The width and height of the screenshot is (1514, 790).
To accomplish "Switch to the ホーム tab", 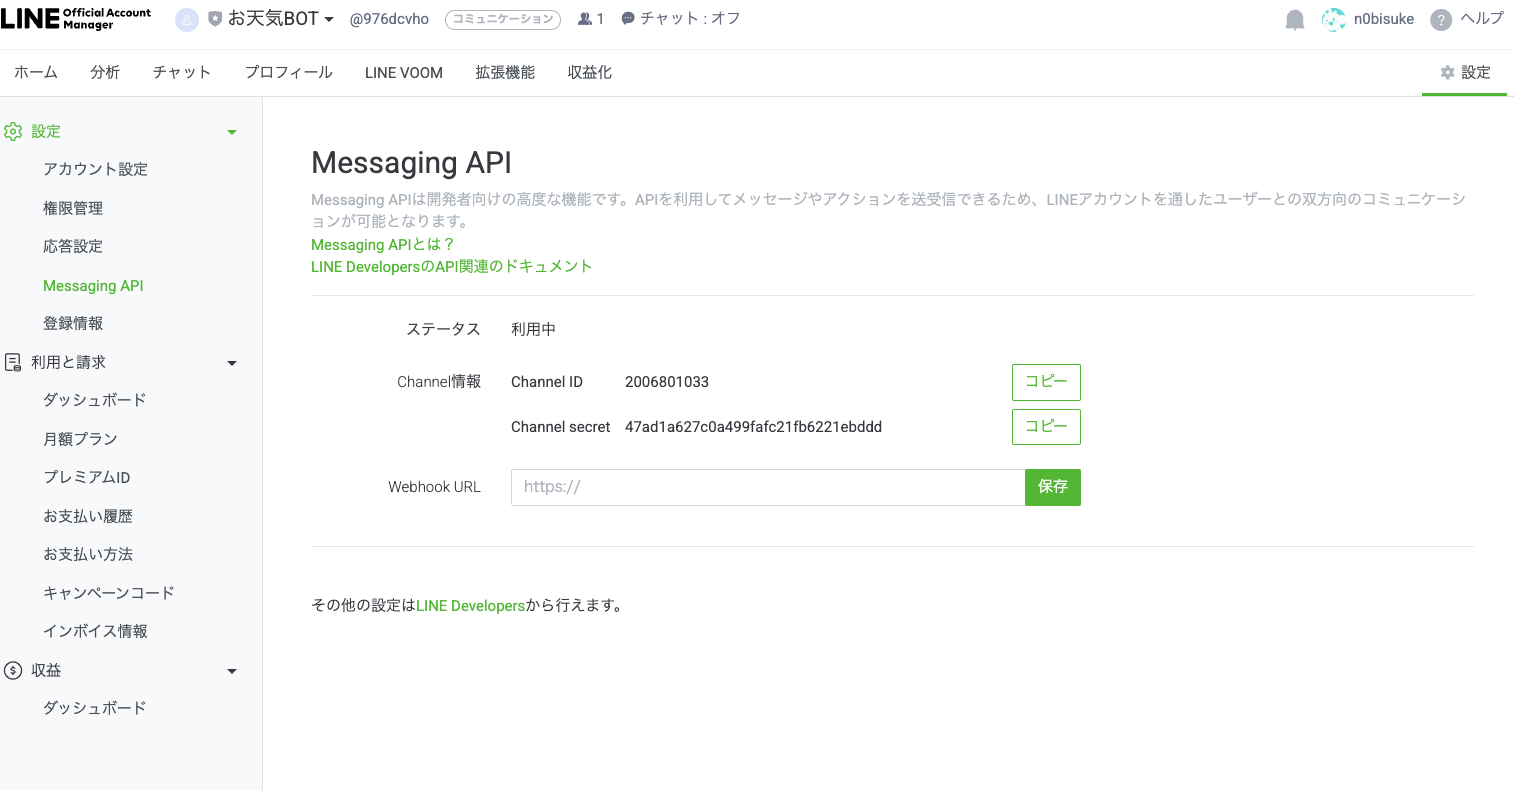I will tap(36, 72).
